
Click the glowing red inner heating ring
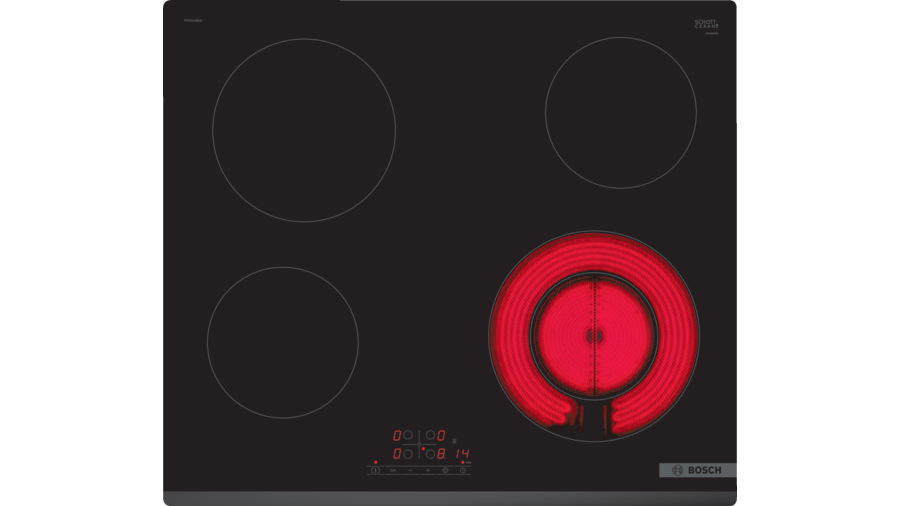(x=594, y=337)
